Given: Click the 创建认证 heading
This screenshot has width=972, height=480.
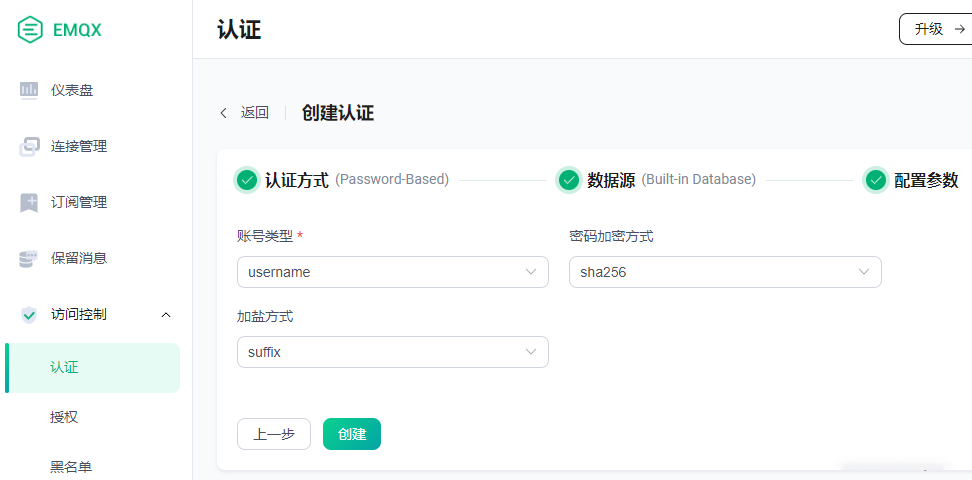Looking at the screenshot, I should 338,113.
